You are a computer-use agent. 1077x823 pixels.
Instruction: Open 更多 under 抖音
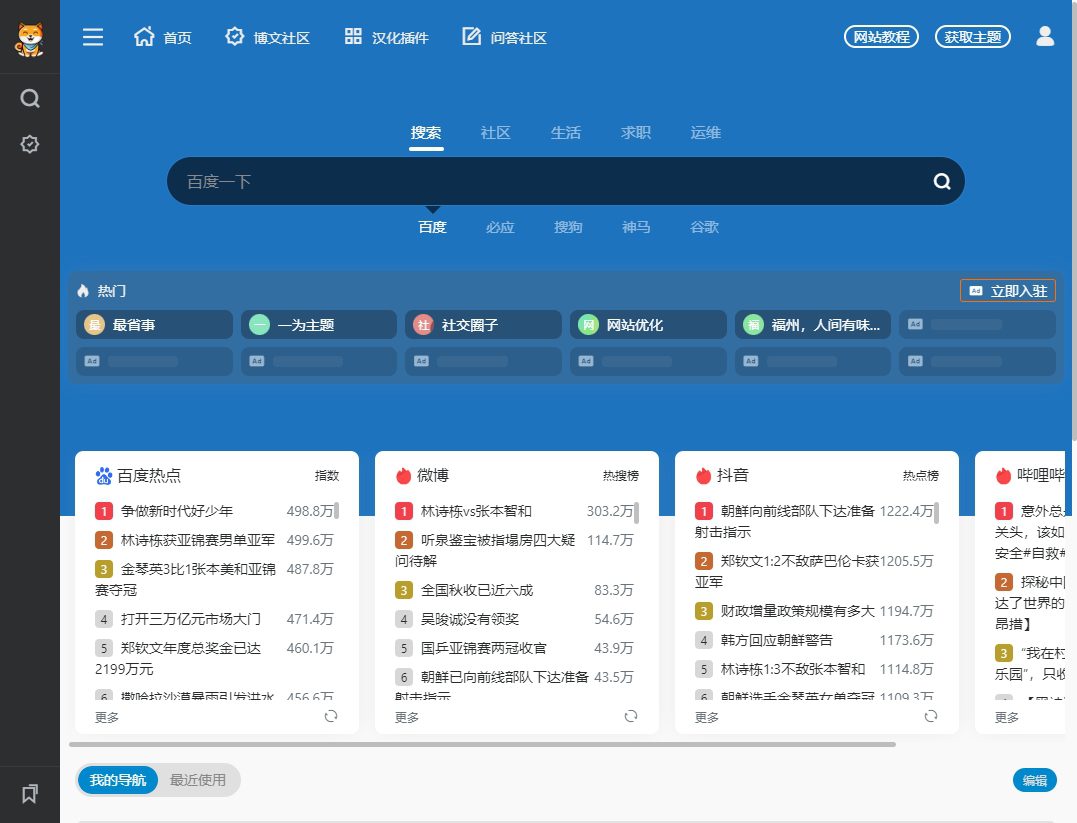[707, 717]
